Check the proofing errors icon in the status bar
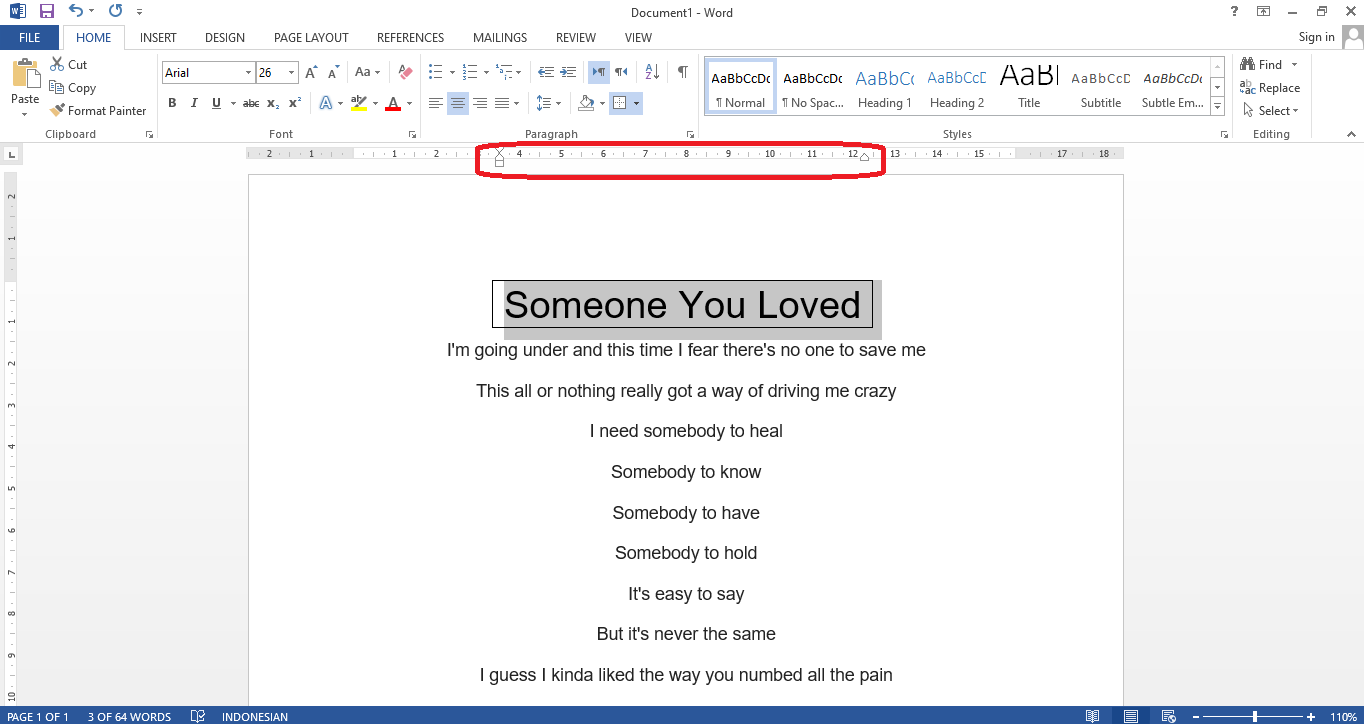This screenshot has width=1364, height=724. click(198, 716)
